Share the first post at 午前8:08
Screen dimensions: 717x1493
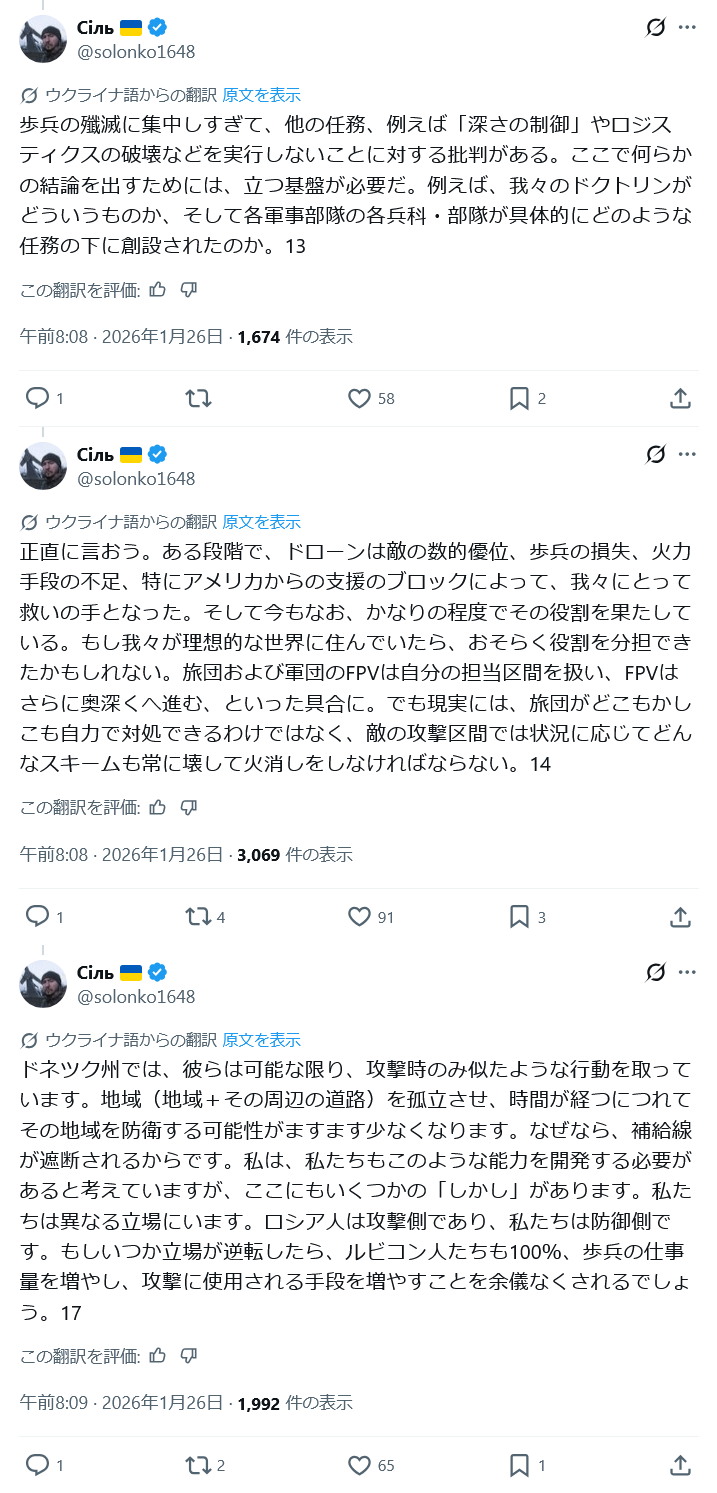point(680,398)
